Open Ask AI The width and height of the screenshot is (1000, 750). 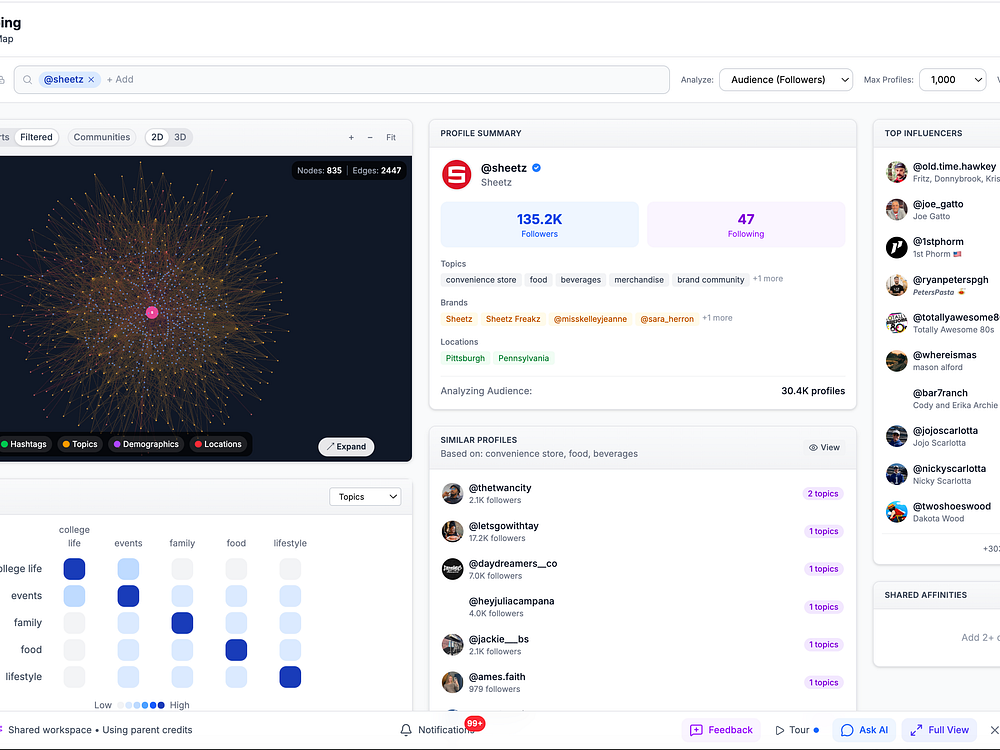coord(864,730)
